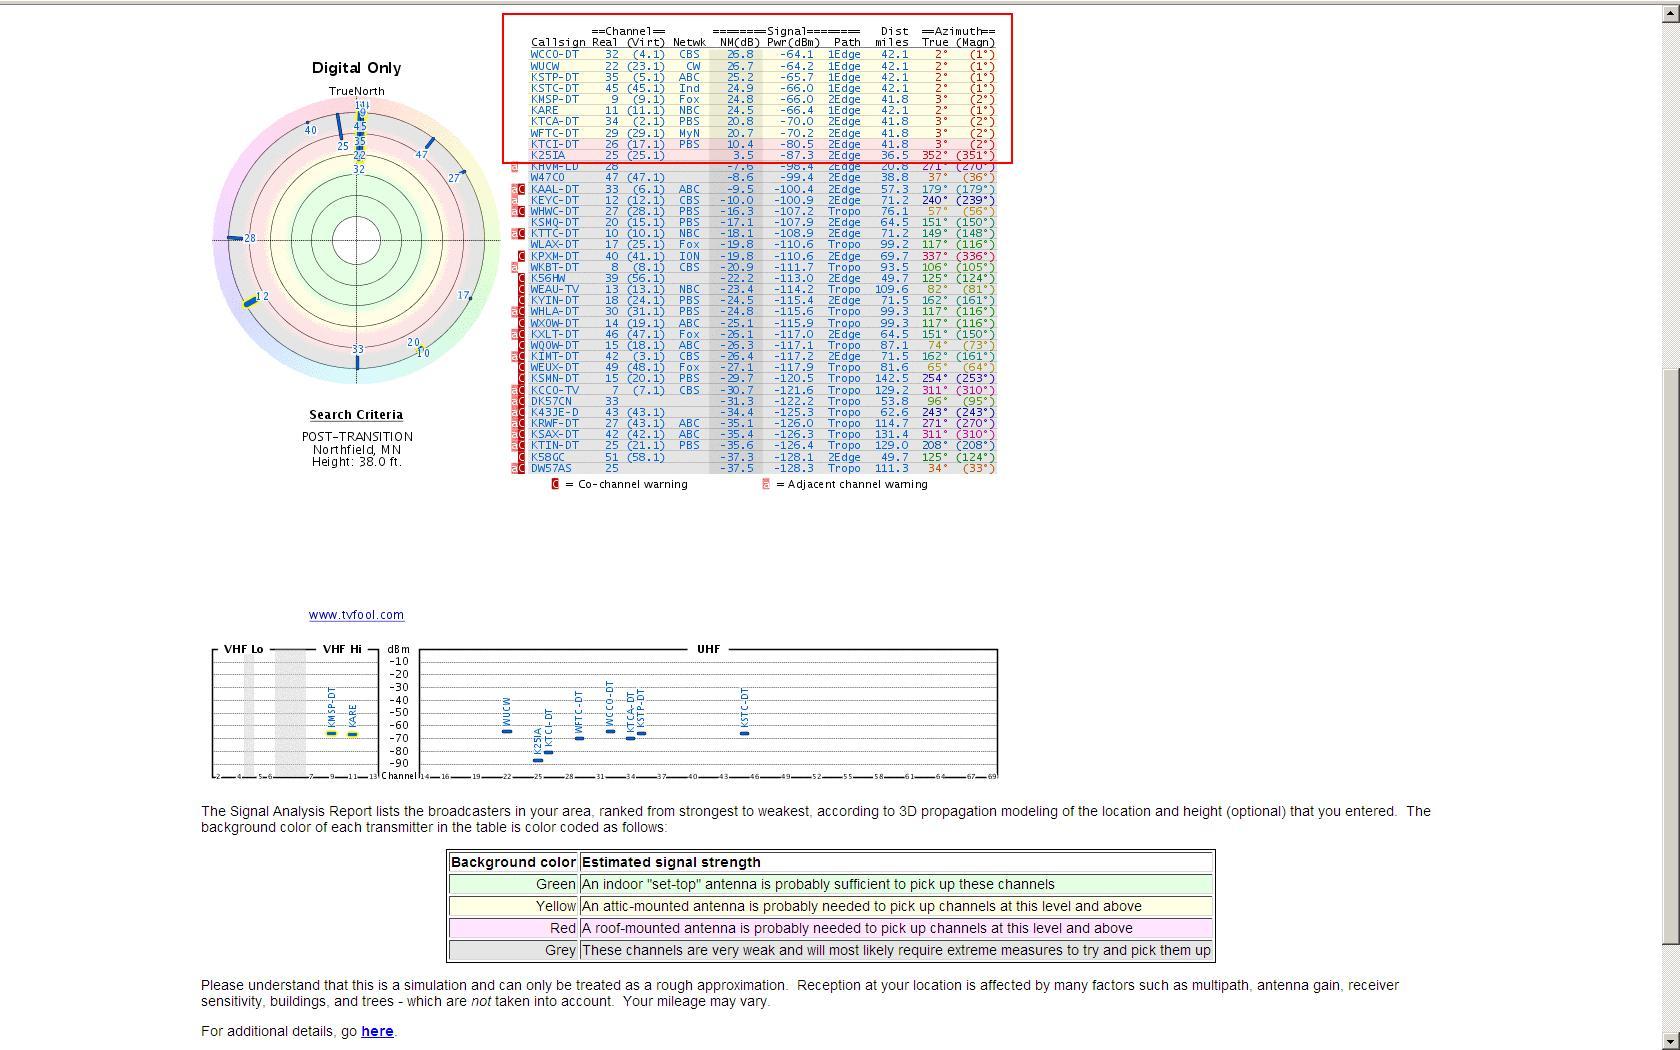Image resolution: width=1680 pixels, height=1050 pixels.
Task: Click the 'Height: 38.0 ft.' text
Action: [x=357, y=462]
